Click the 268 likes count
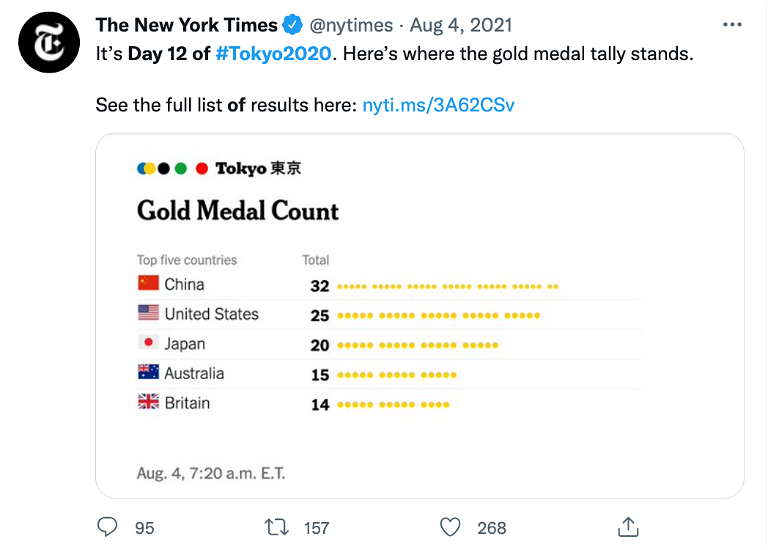 [492, 528]
